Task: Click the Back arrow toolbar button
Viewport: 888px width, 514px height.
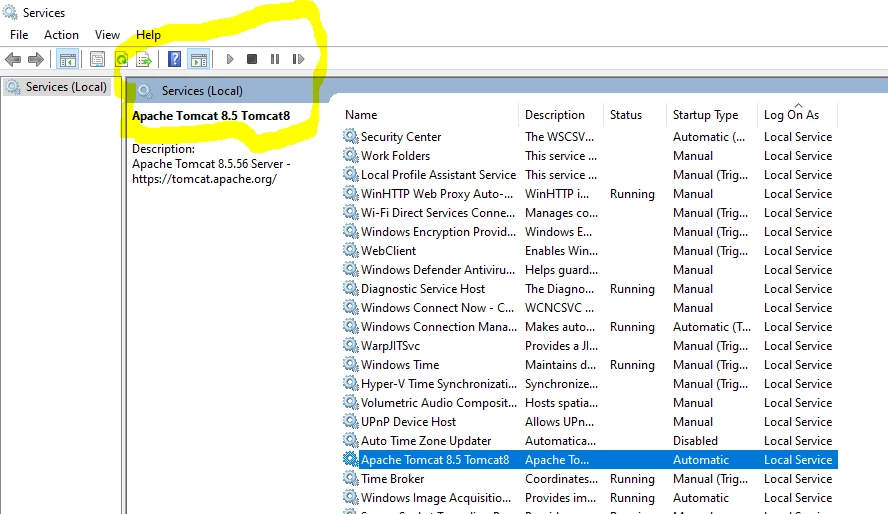Action: (x=12, y=59)
